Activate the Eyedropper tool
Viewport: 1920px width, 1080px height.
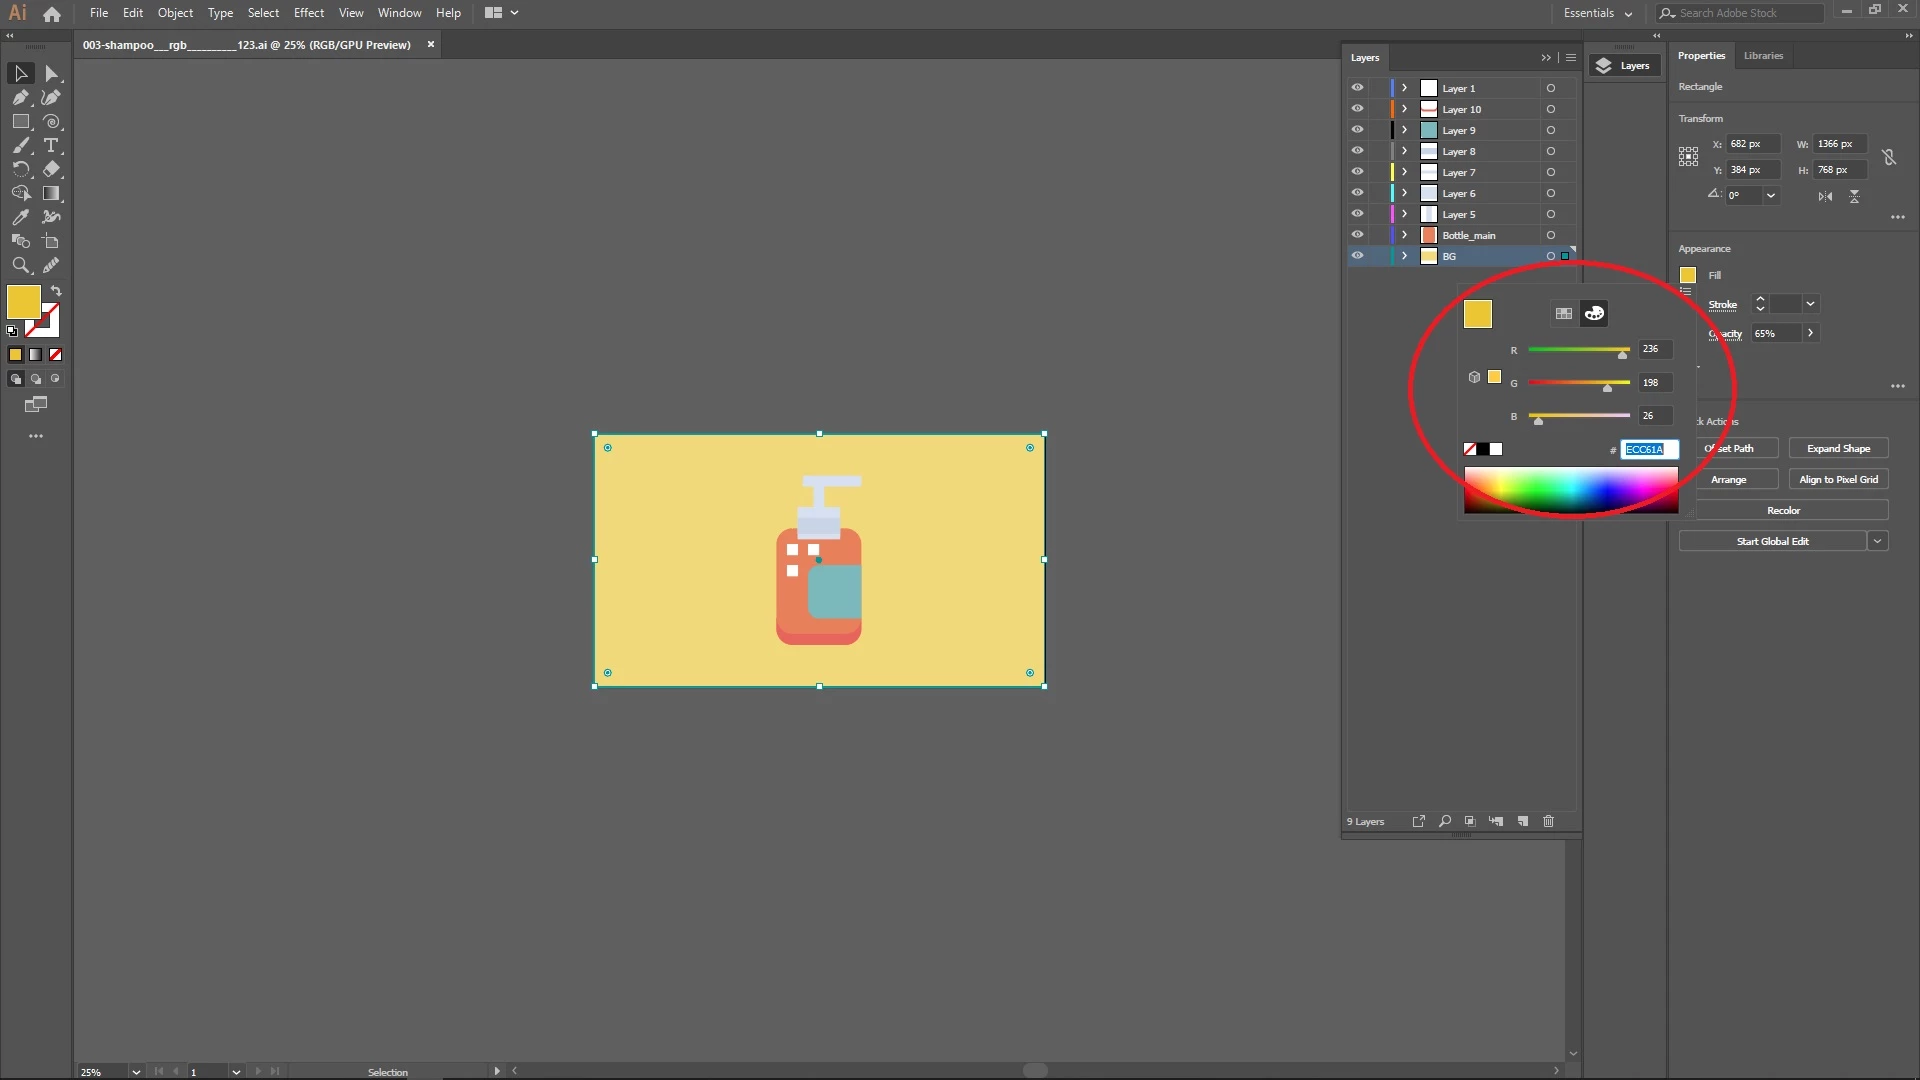pos(20,217)
